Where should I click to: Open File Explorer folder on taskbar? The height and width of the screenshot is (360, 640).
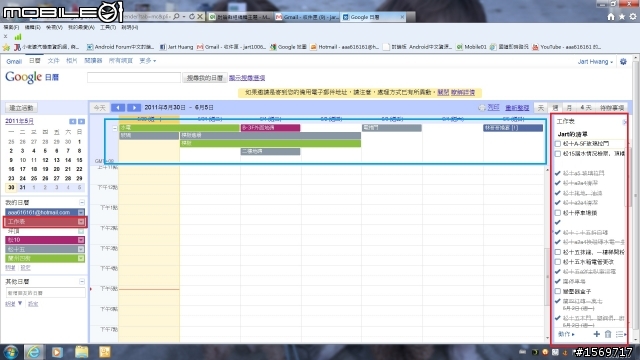pos(81,352)
